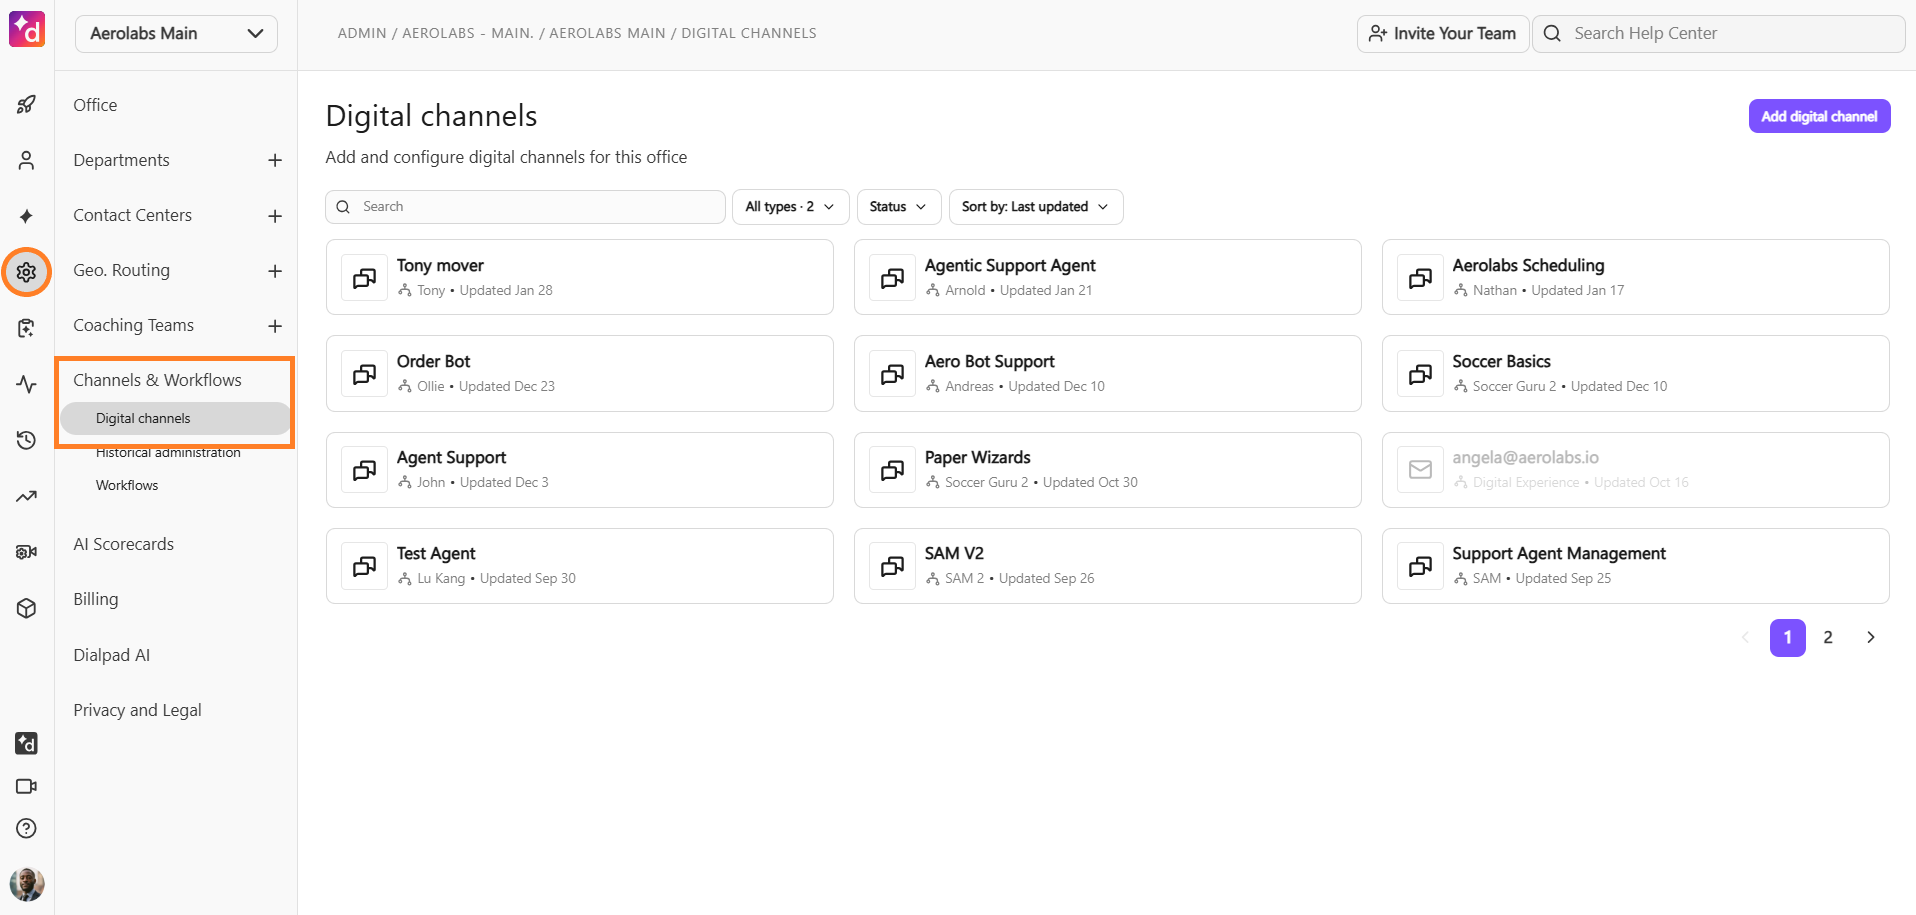This screenshot has width=1916, height=915.
Task: Open the activity pulse sidebar icon
Action: click(x=27, y=384)
